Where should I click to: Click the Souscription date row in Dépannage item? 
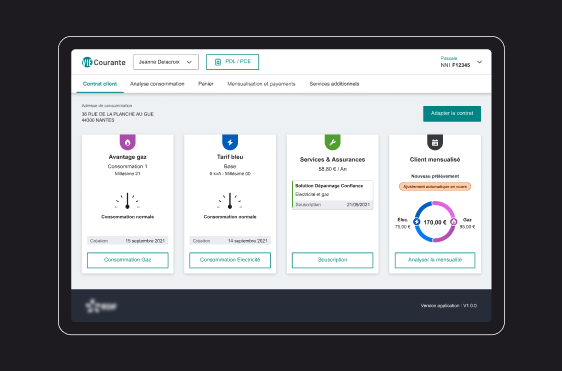(x=333, y=205)
